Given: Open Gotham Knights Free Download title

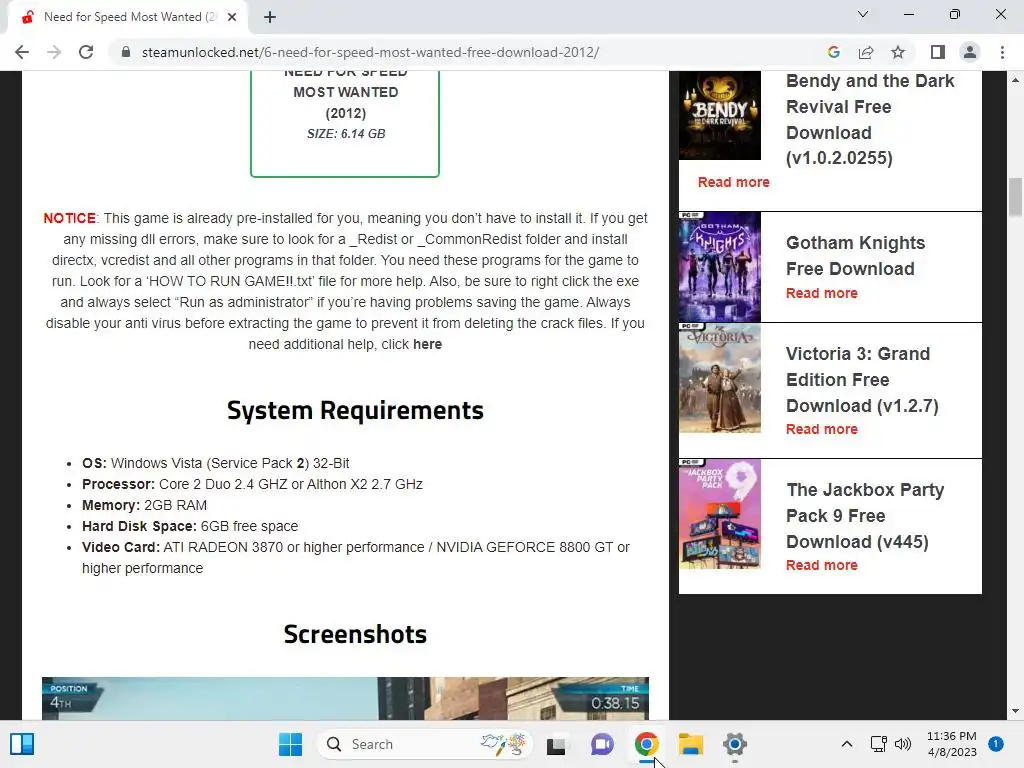Looking at the screenshot, I should [856, 255].
